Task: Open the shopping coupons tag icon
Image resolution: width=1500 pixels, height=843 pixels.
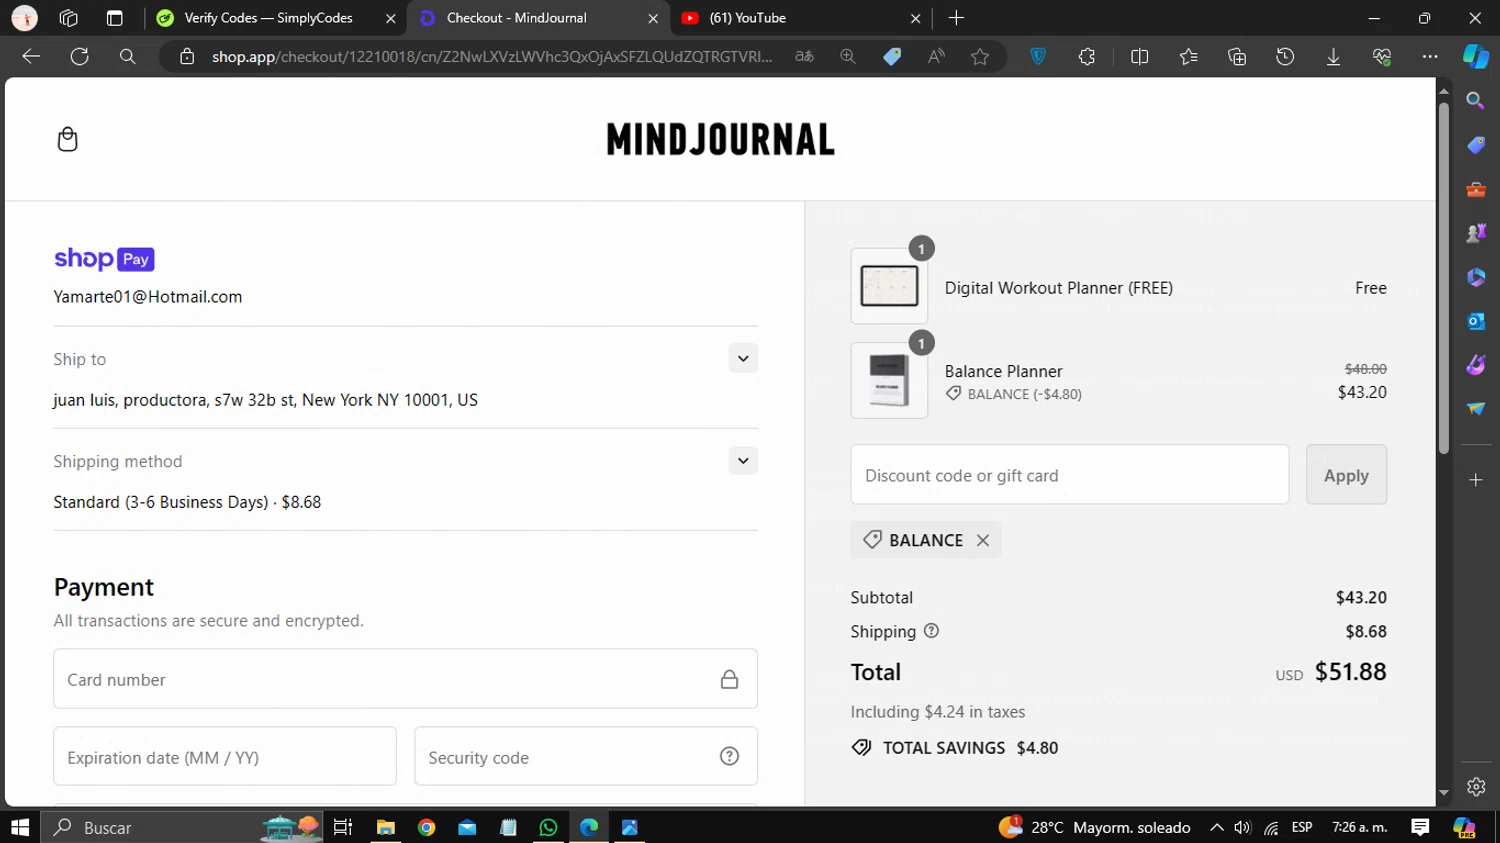Action: pyautogui.click(x=892, y=57)
